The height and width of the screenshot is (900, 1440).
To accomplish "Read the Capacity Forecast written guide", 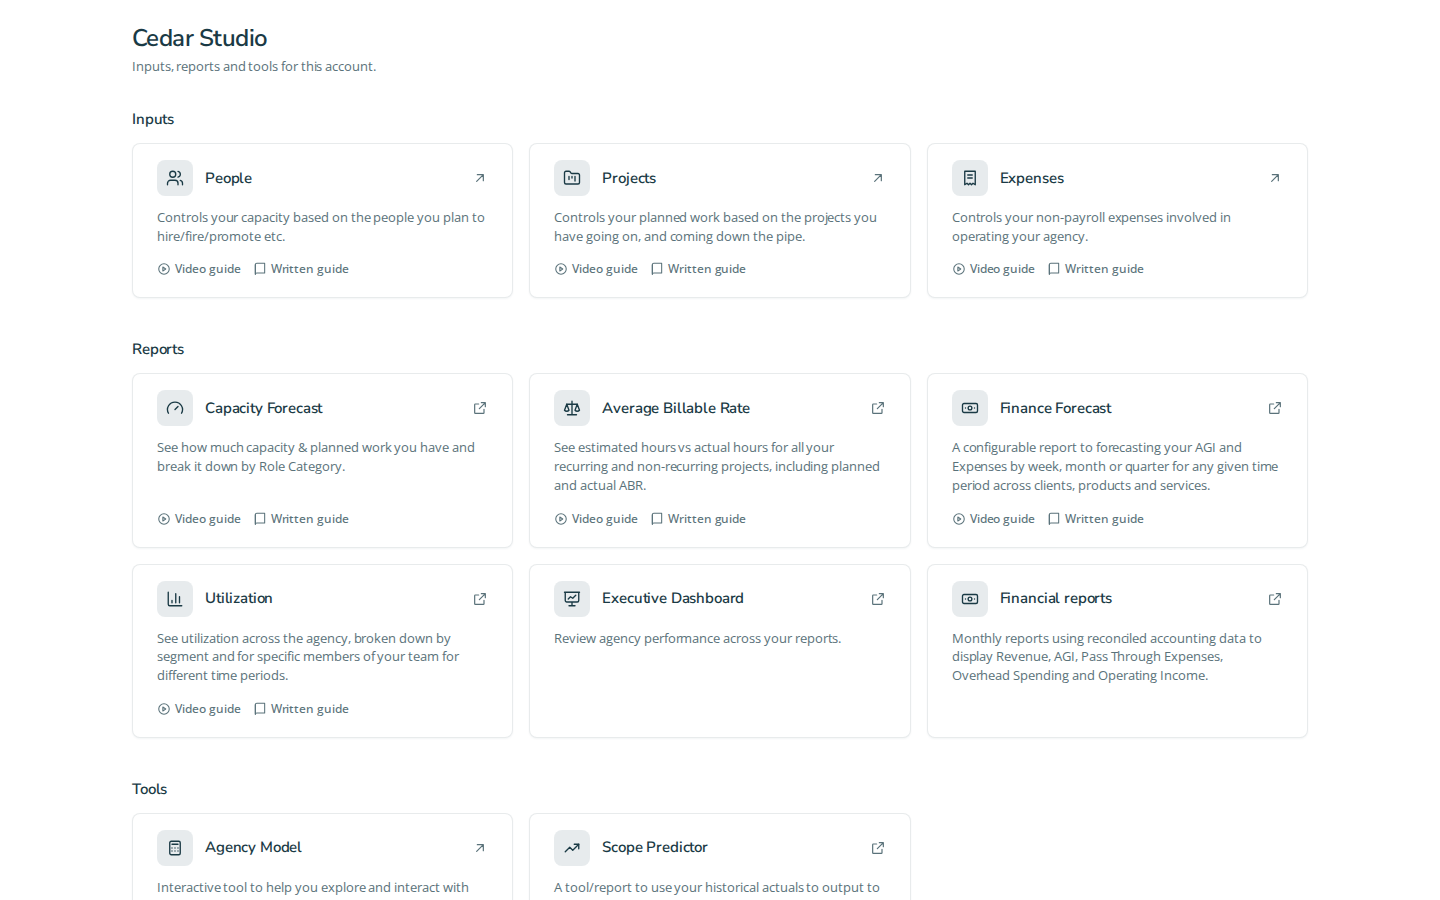I will 301,519.
